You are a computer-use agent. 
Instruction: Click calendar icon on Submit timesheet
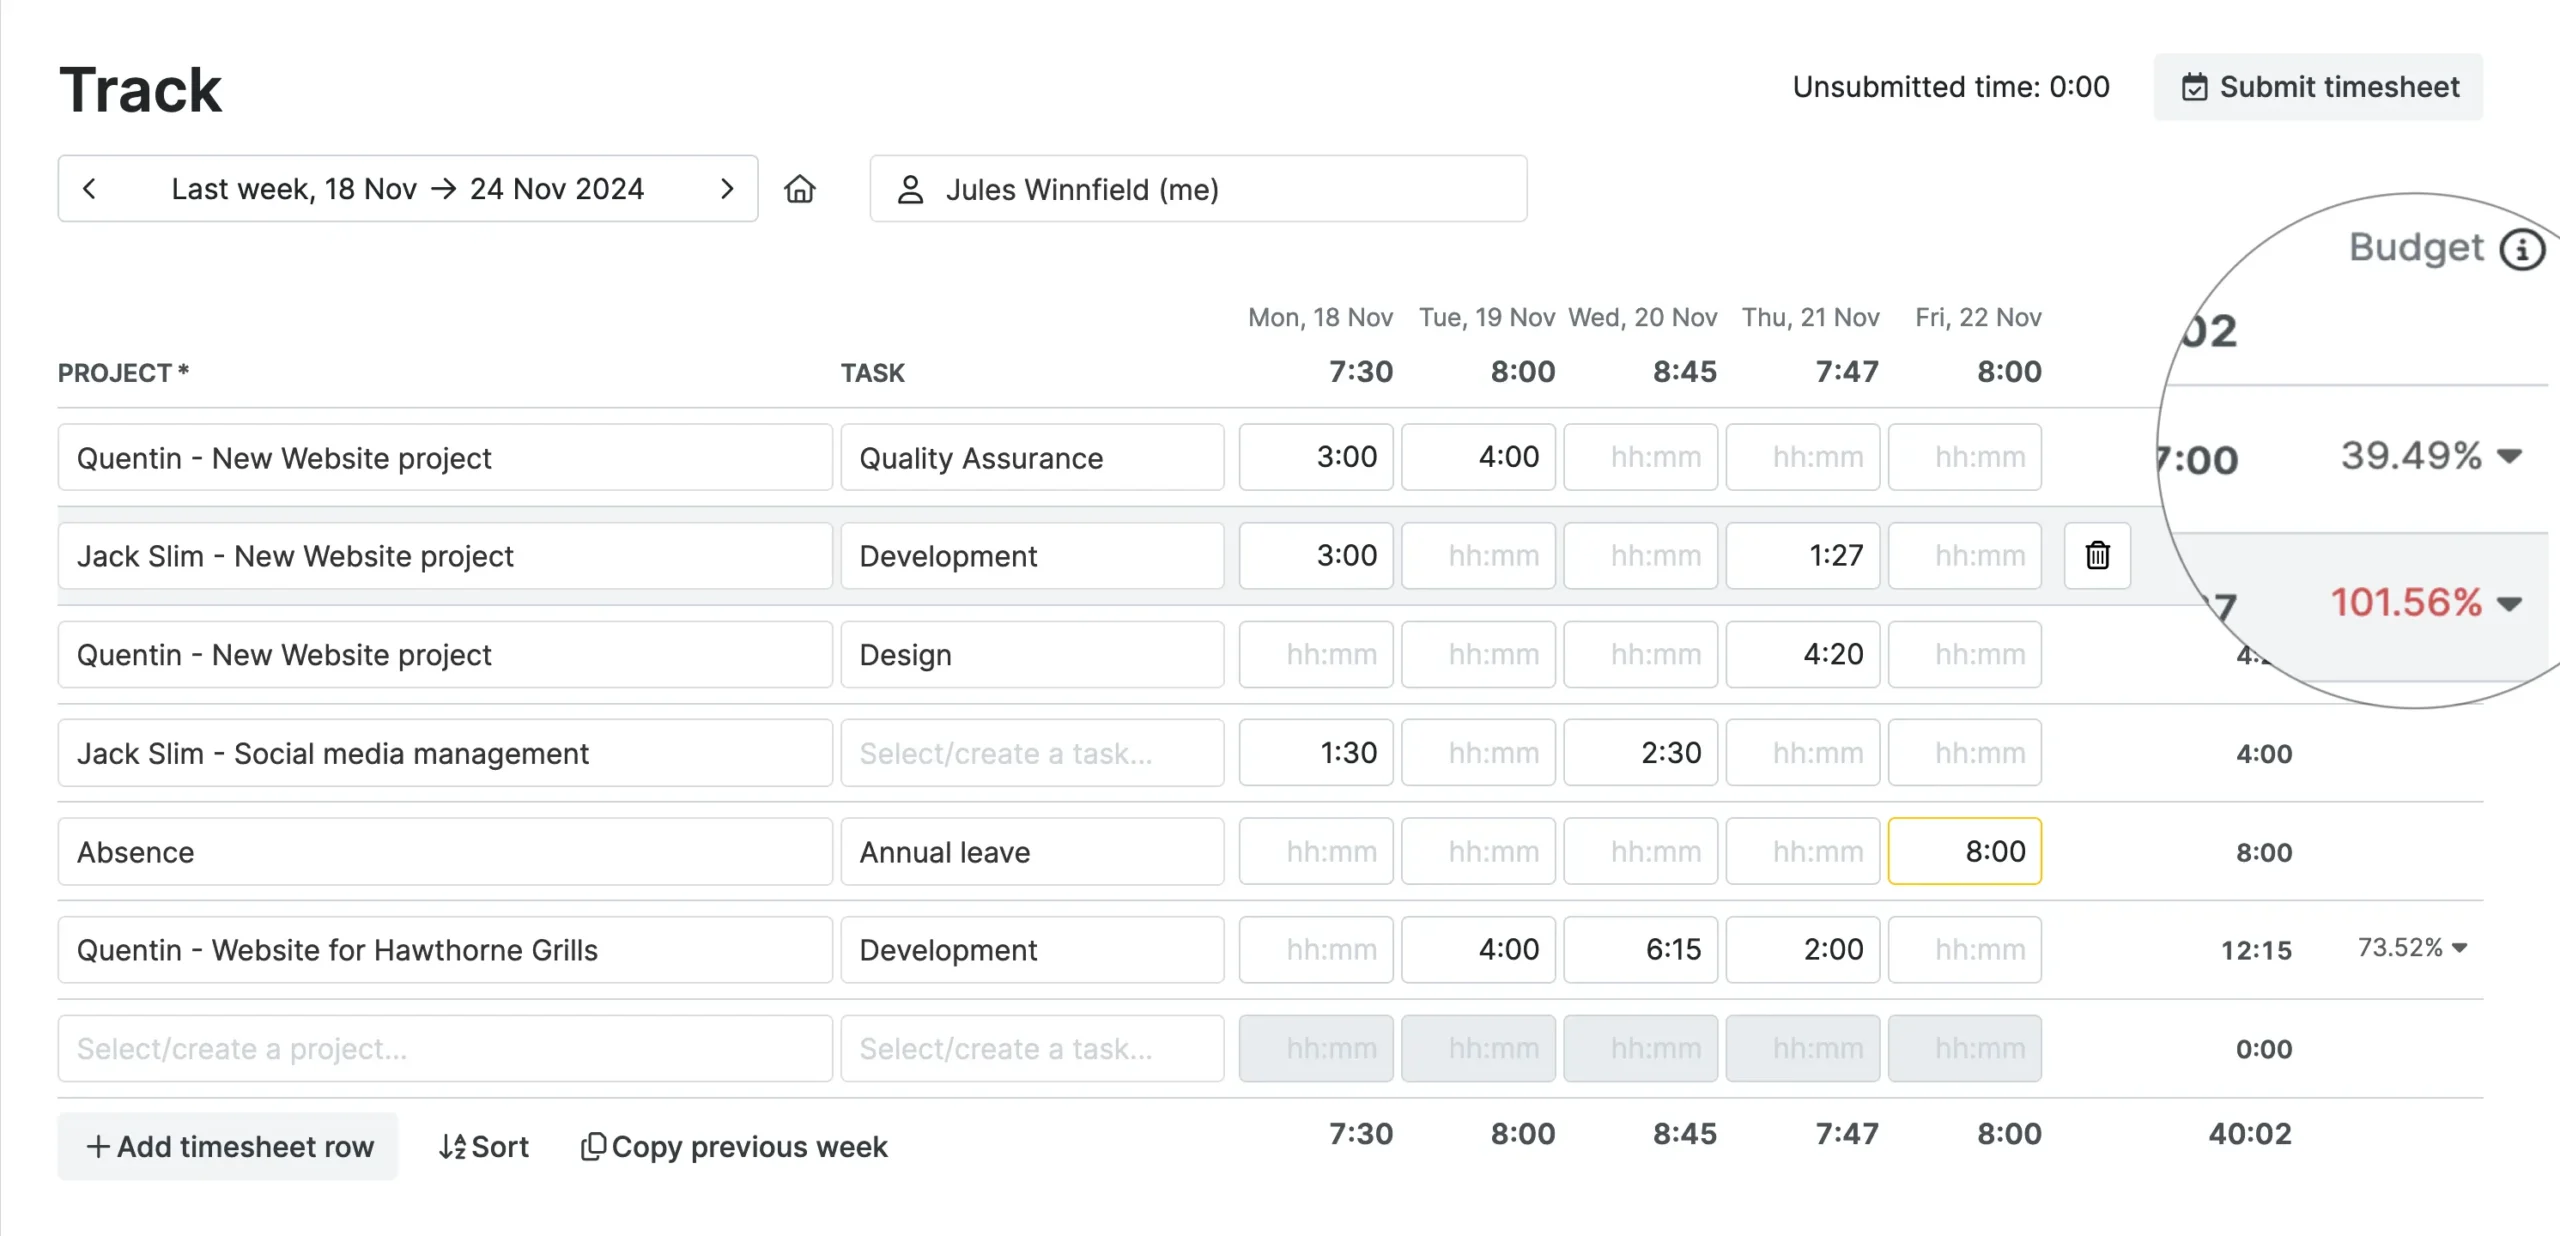(x=2194, y=88)
